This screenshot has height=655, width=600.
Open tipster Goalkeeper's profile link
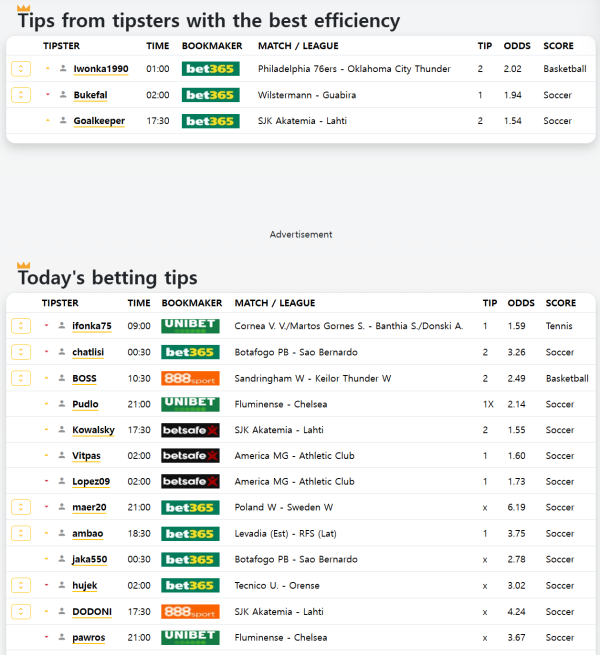pos(99,121)
